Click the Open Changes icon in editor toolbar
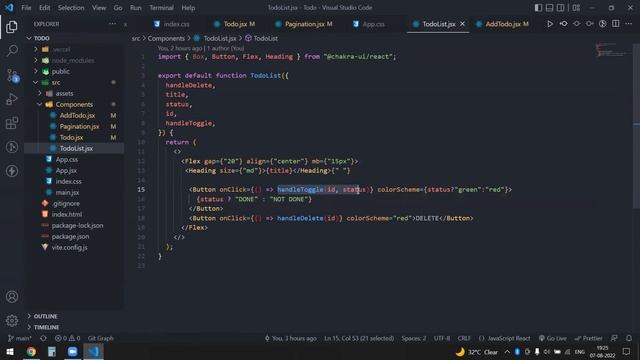Viewport: 640px width, 360px height. pyautogui.click(x=602, y=24)
